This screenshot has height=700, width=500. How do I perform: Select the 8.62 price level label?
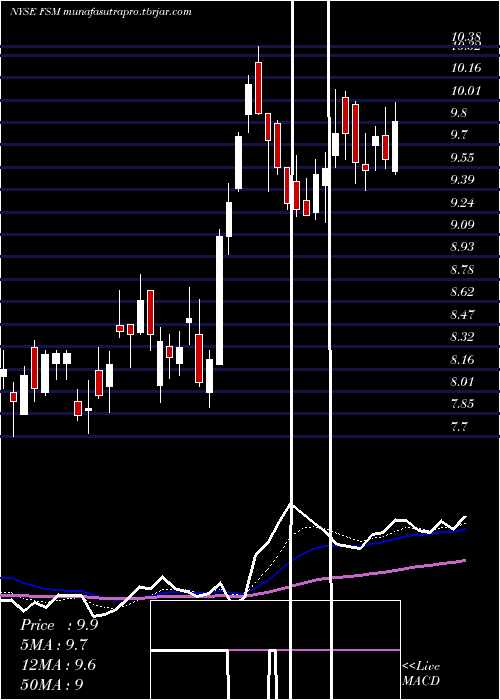(x=464, y=292)
